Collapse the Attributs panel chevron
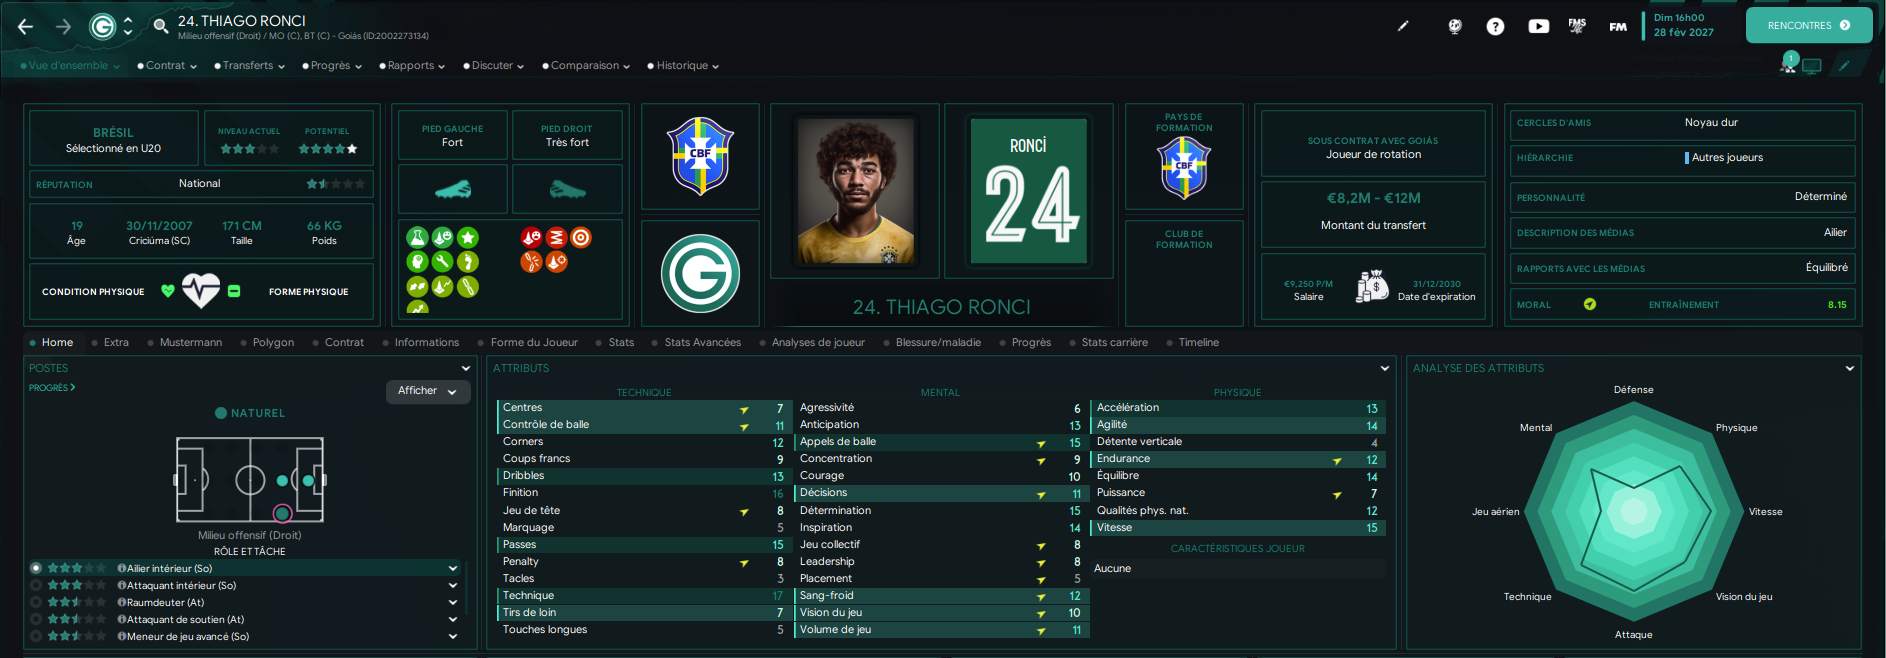 1385,368
